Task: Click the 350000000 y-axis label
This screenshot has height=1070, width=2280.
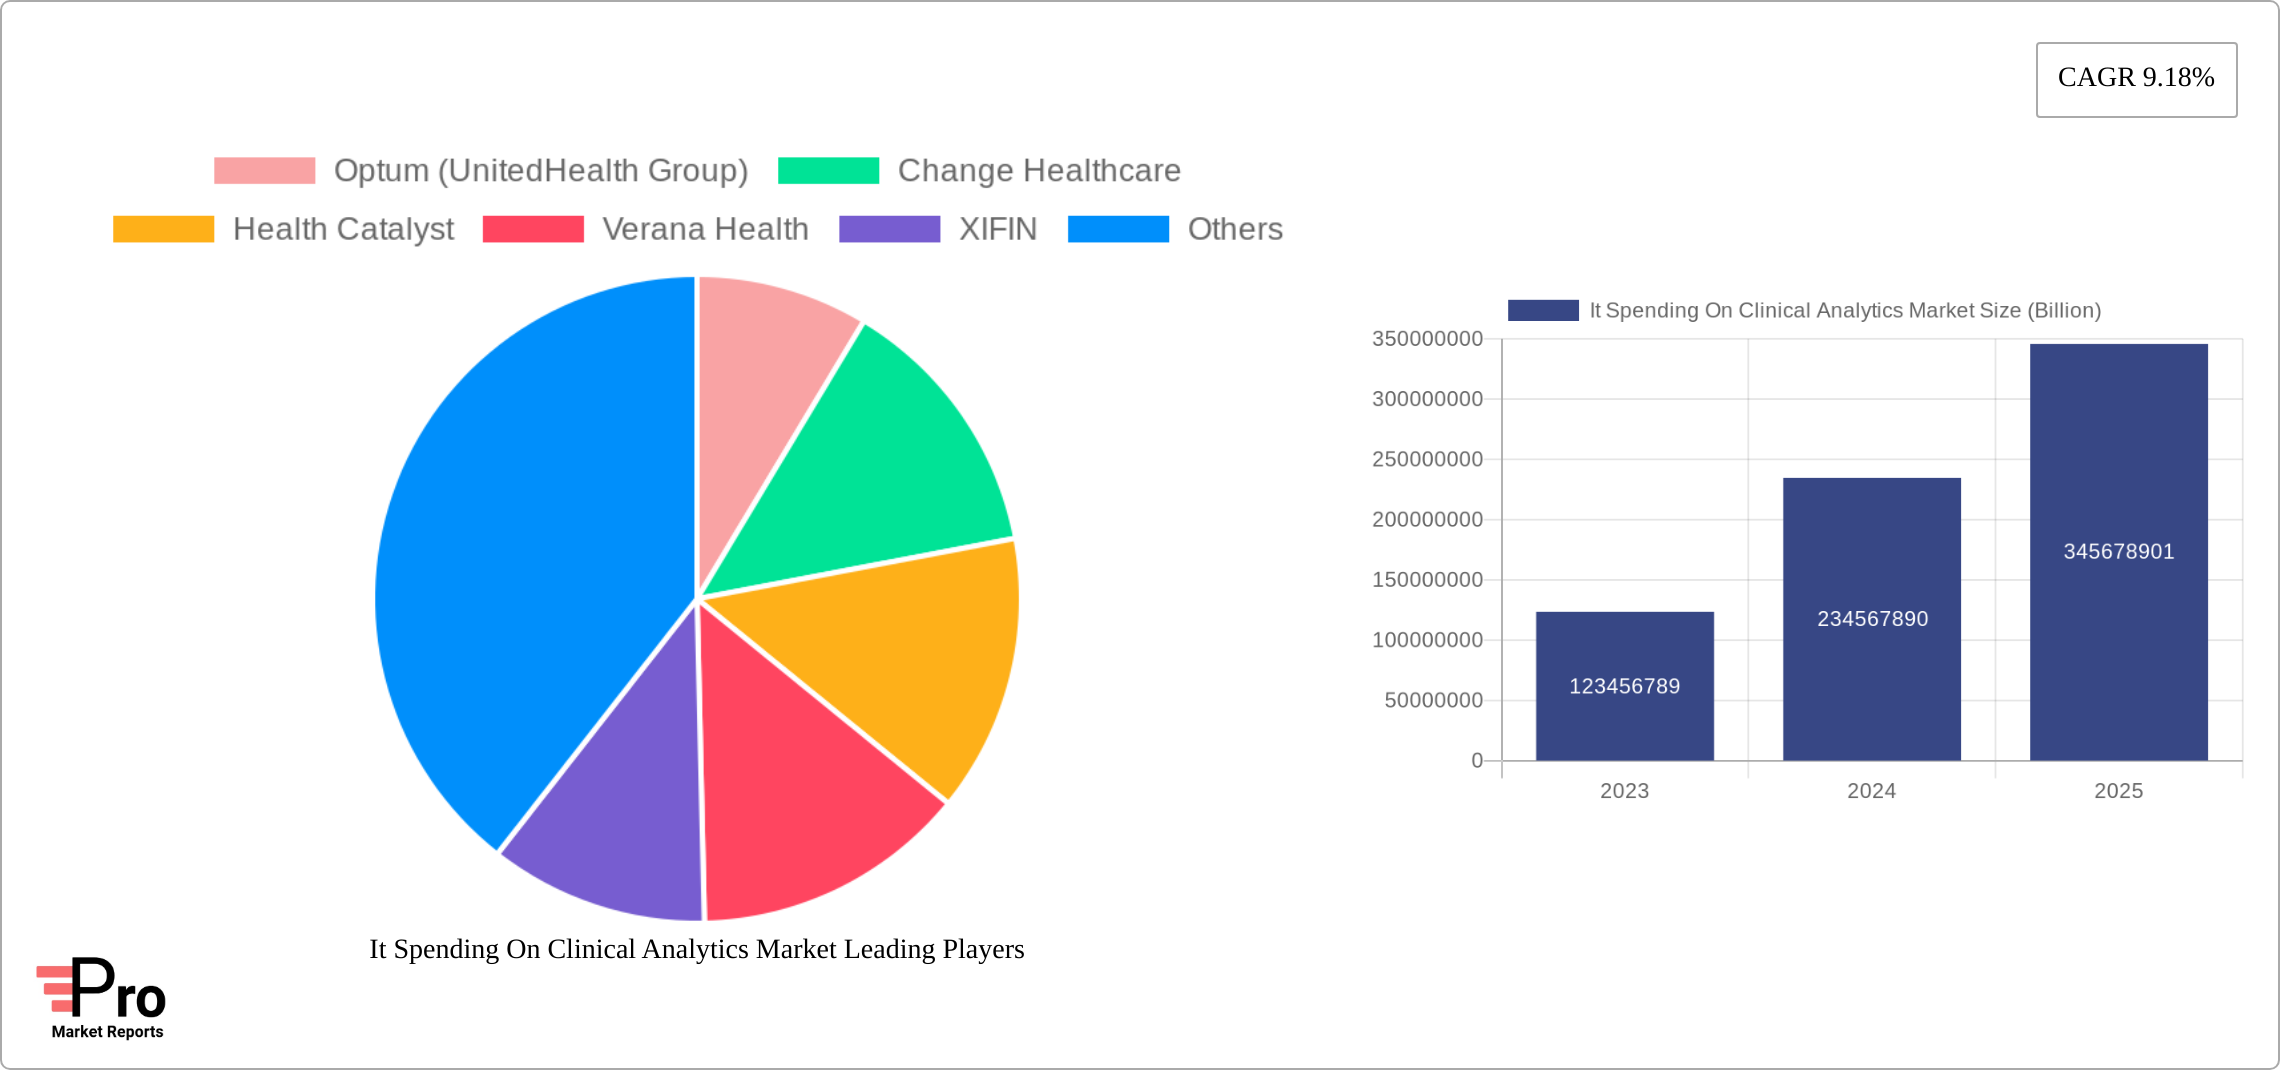Action: pos(1427,339)
